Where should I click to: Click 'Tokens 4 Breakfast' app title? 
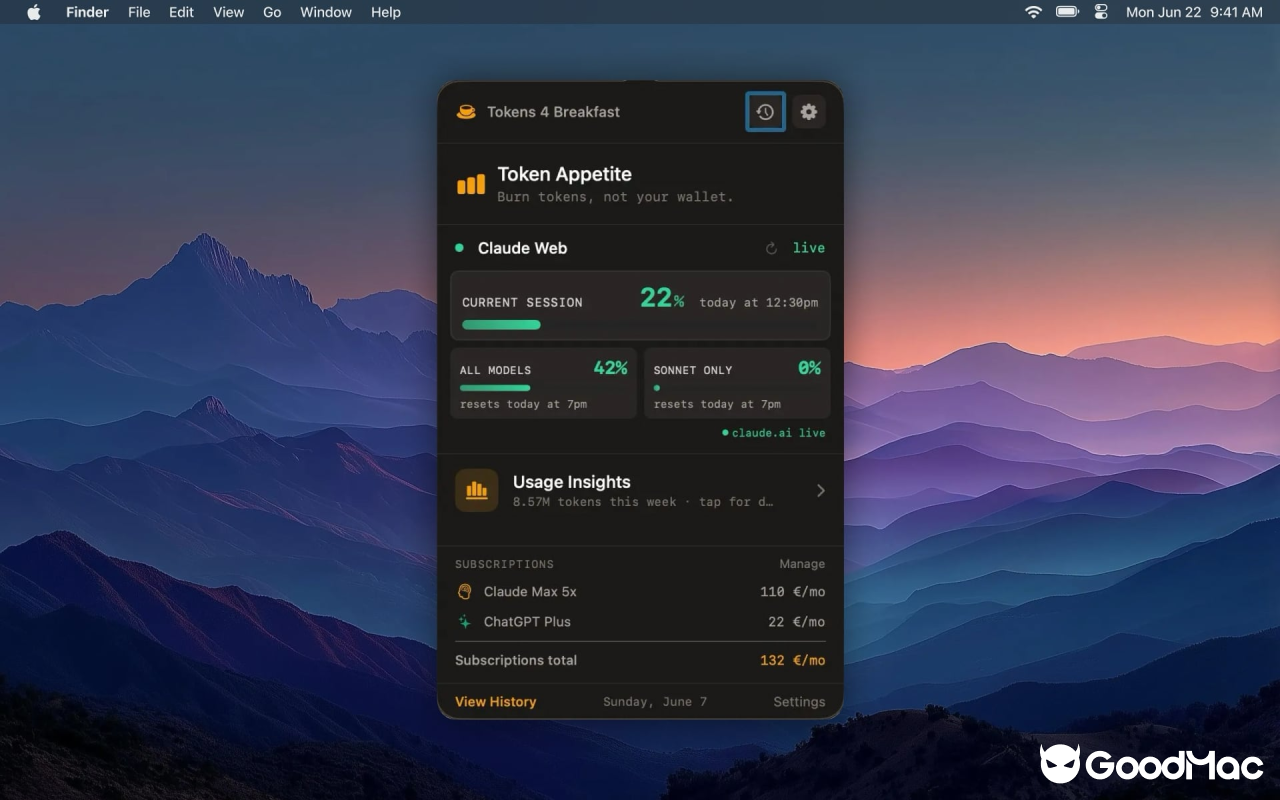click(553, 112)
